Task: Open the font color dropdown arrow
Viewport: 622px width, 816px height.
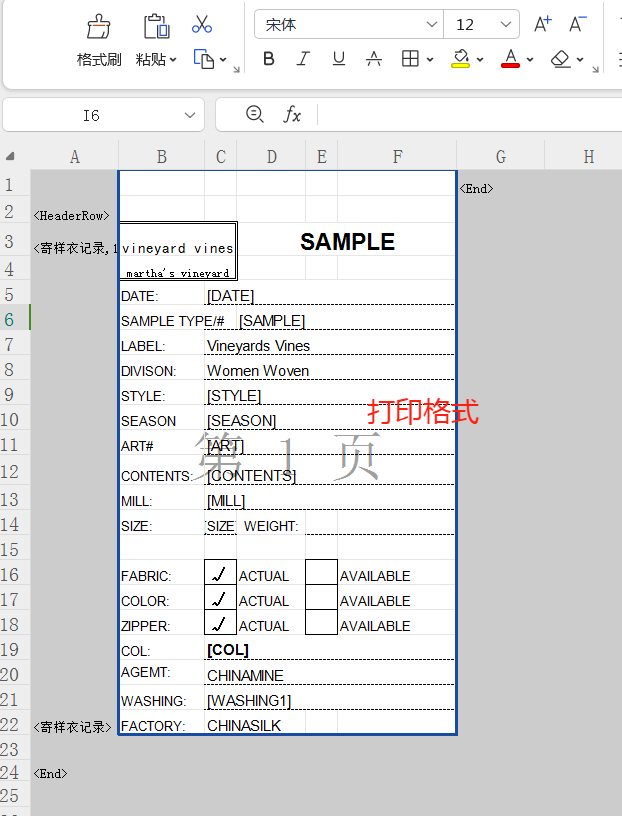Action: [x=530, y=60]
